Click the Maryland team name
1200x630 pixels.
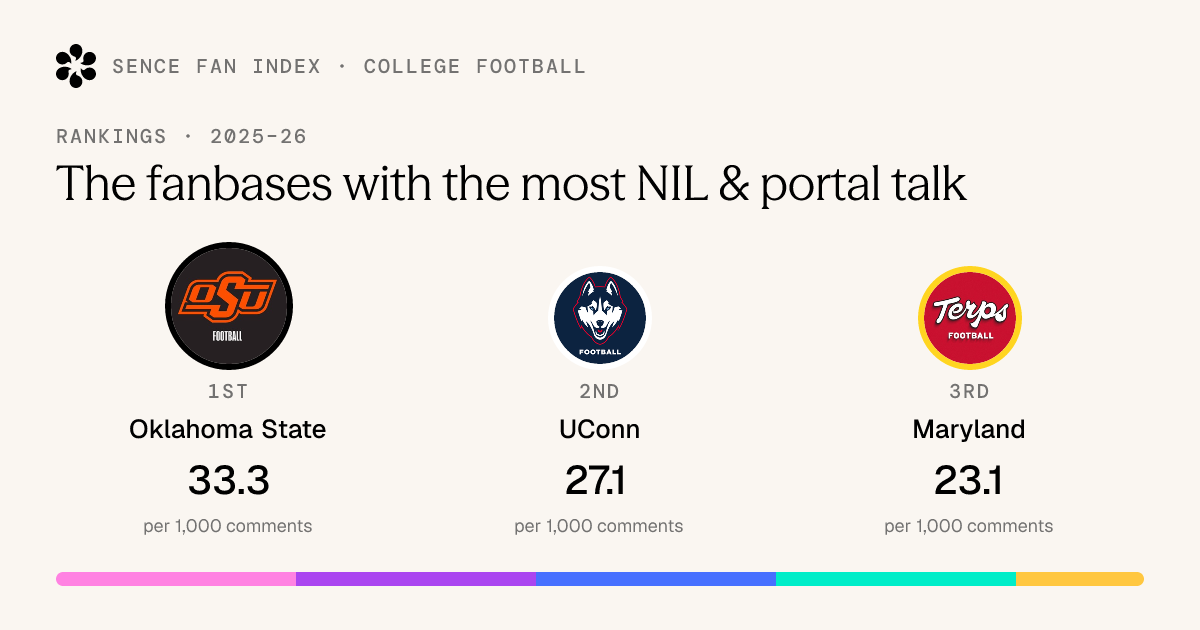[969, 430]
